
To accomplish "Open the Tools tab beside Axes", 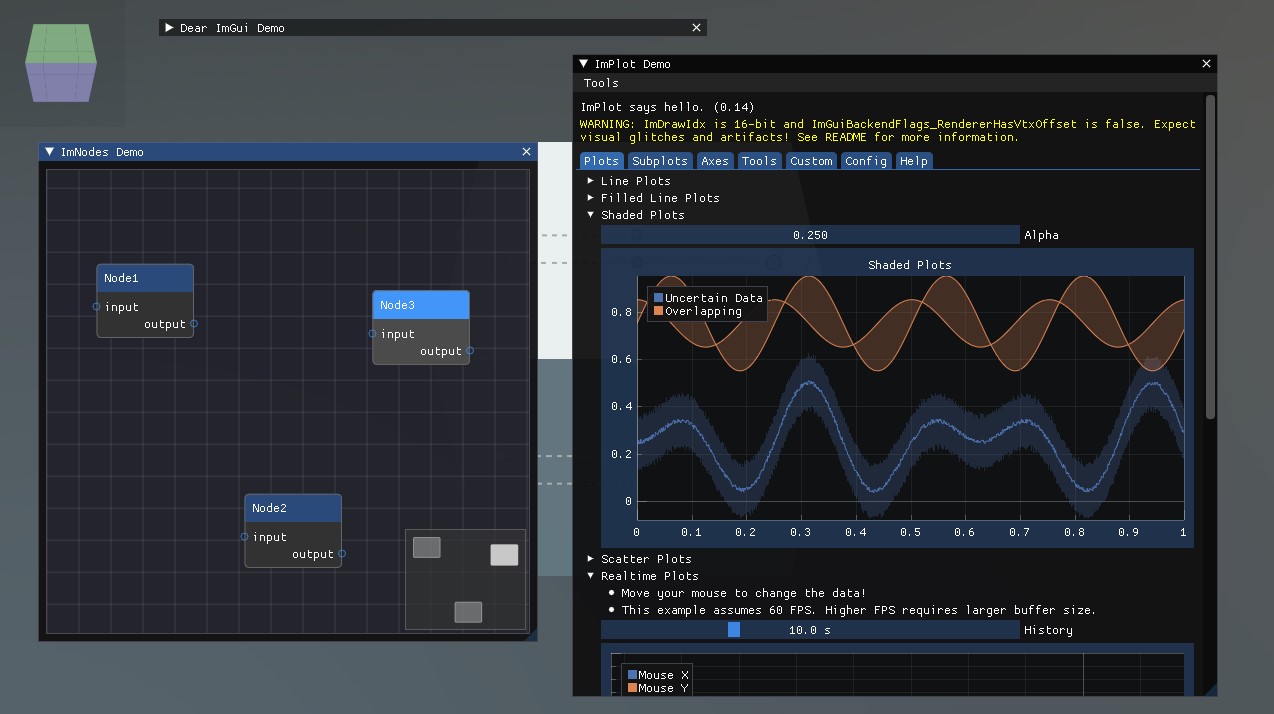I will pyautogui.click(x=759, y=161).
